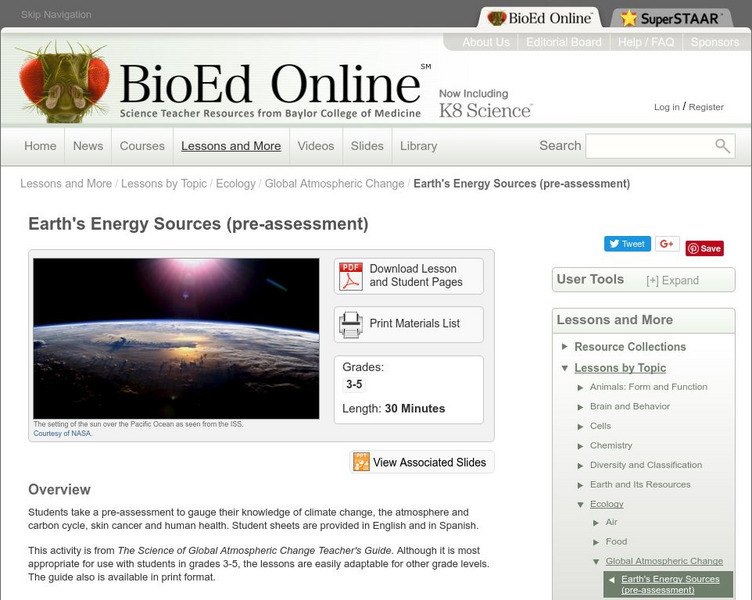Expand Animals: Form and Function arrow
This screenshot has width=752, height=600.
tap(580, 388)
